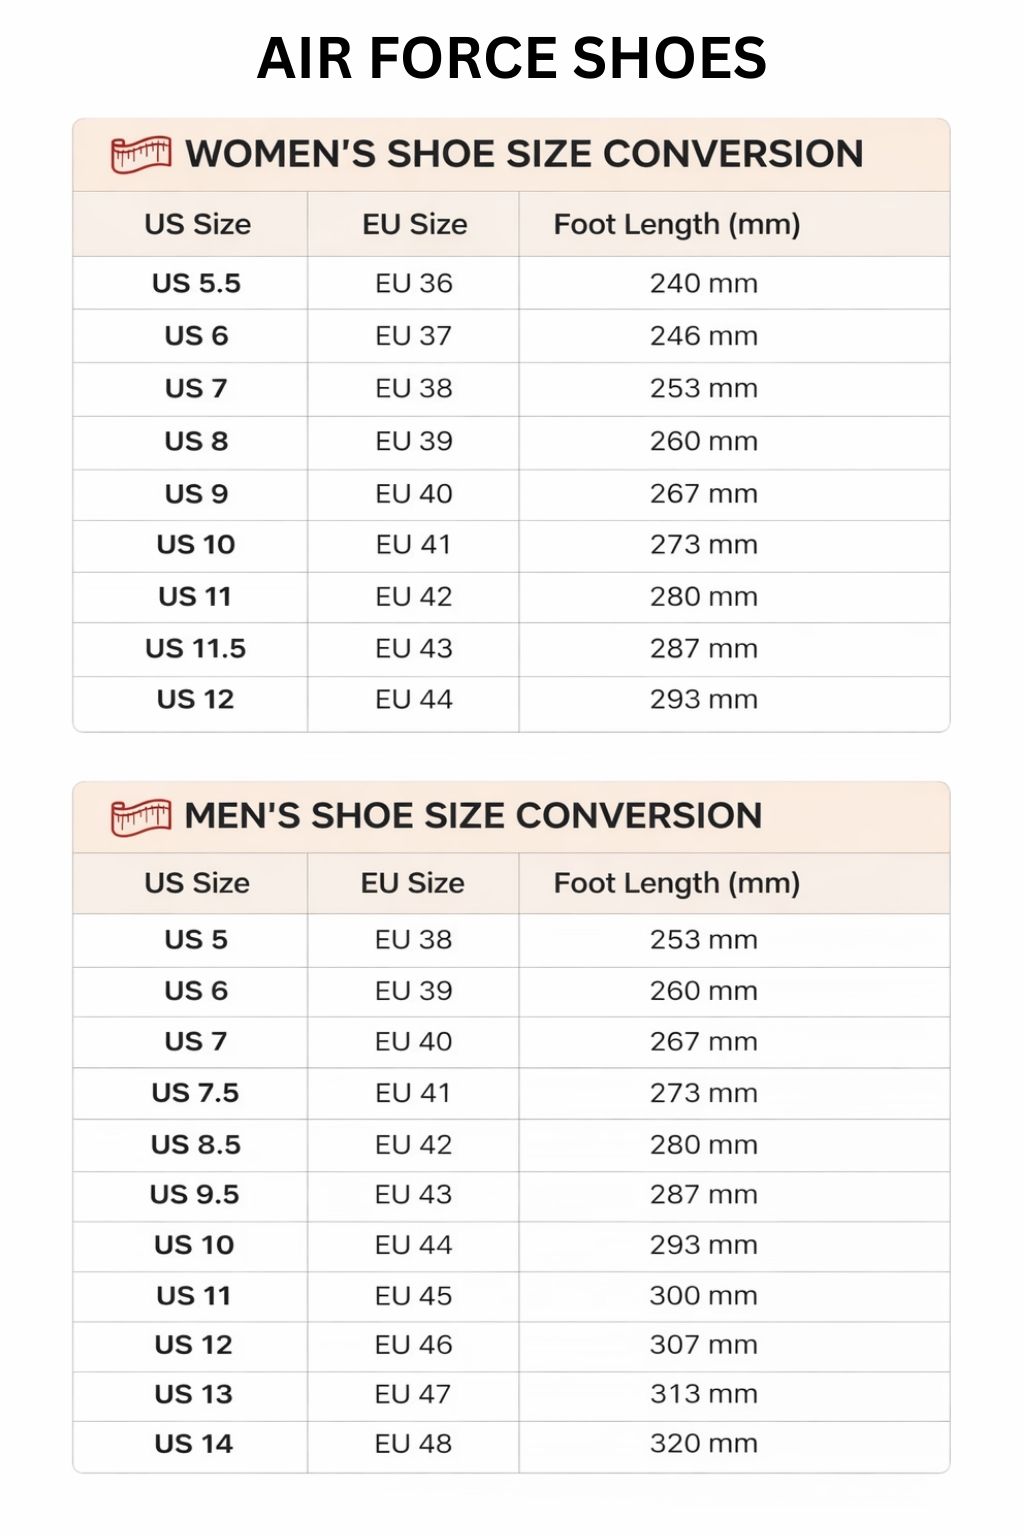Select the US 14 row label

(193, 1443)
